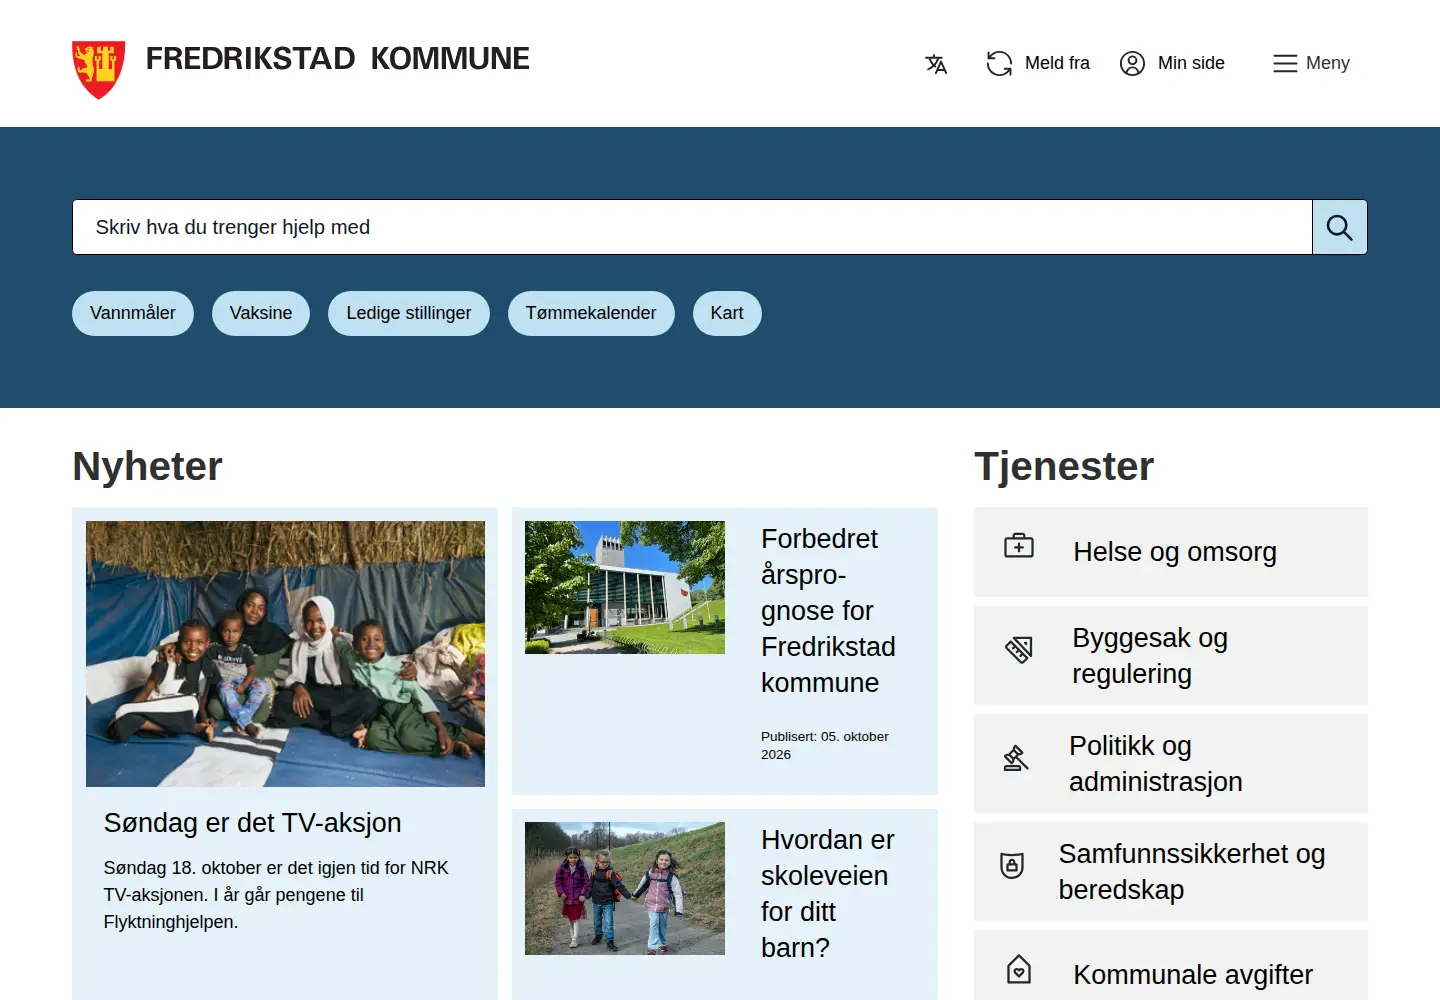1440x1000 pixels.
Task: Click the Meld fra link text
Action: 1057,63
